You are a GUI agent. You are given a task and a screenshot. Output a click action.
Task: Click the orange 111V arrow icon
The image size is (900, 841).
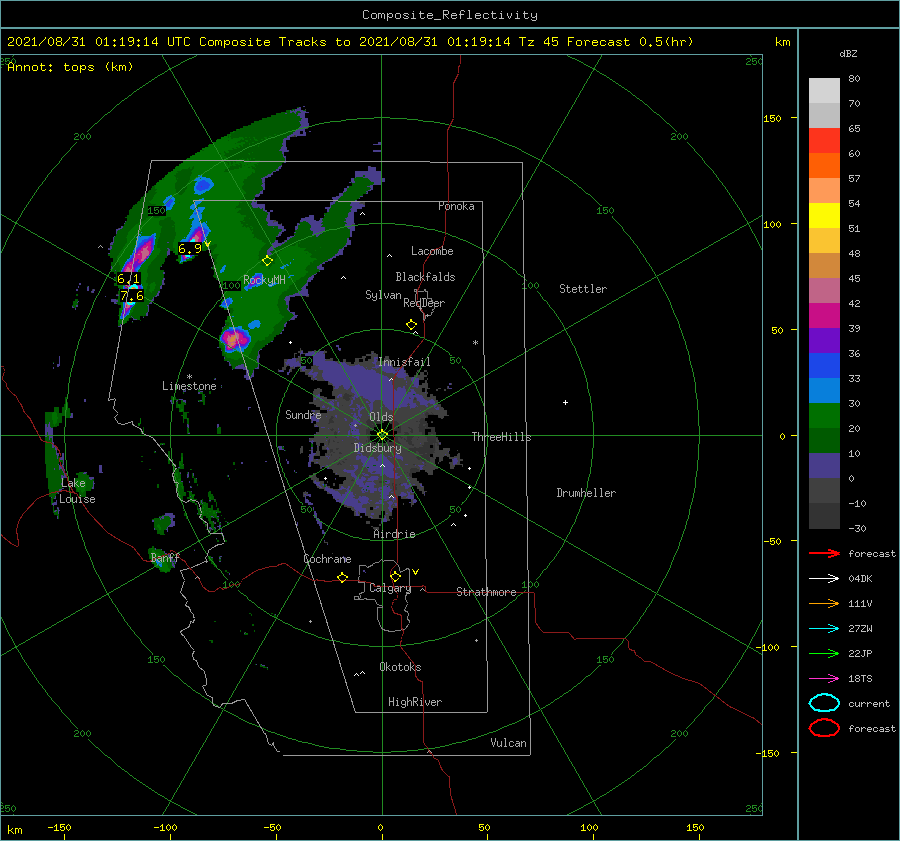click(x=824, y=603)
